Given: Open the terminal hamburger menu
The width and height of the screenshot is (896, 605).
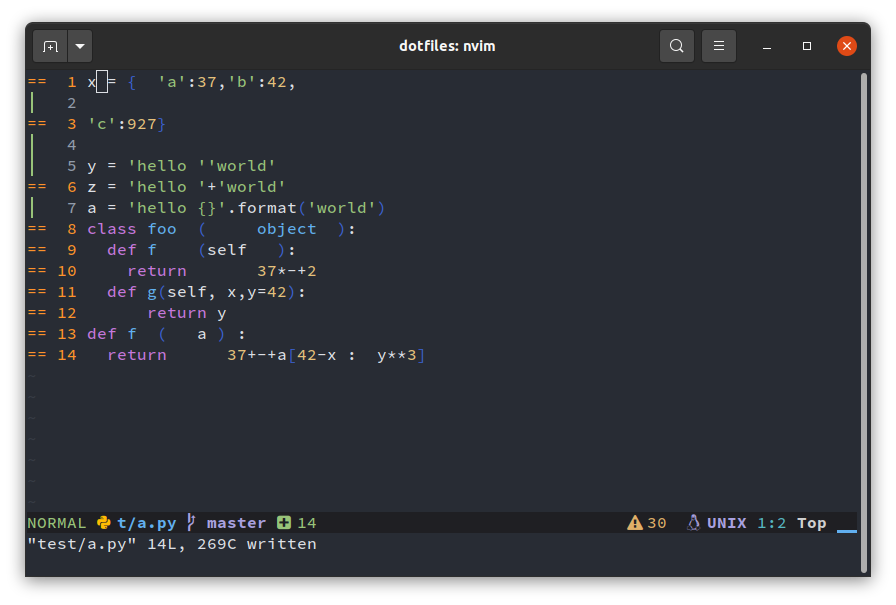Looking at the screenshot, I should [x=718, y=45].
